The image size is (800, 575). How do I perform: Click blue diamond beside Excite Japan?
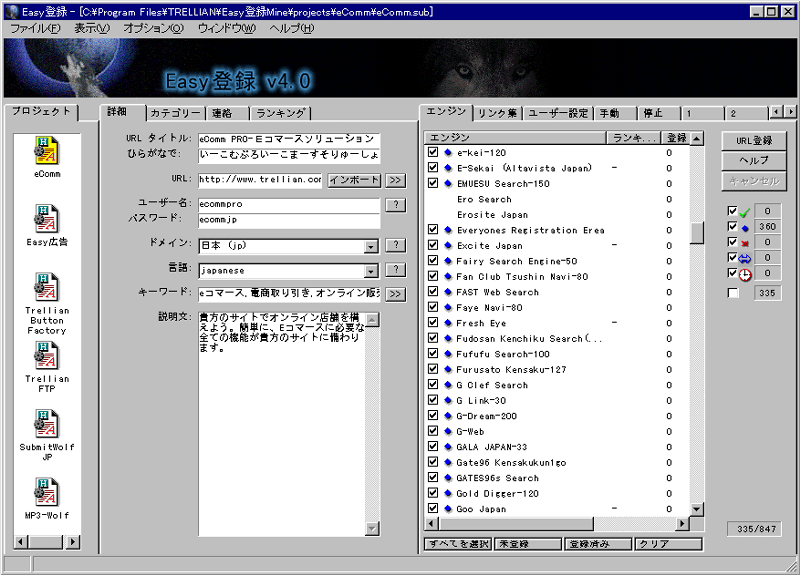tap(448, 245)
